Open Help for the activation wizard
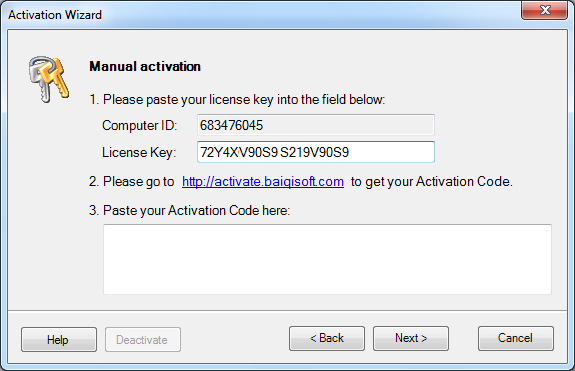The image size is (575, 371). [x=59, y=339]
